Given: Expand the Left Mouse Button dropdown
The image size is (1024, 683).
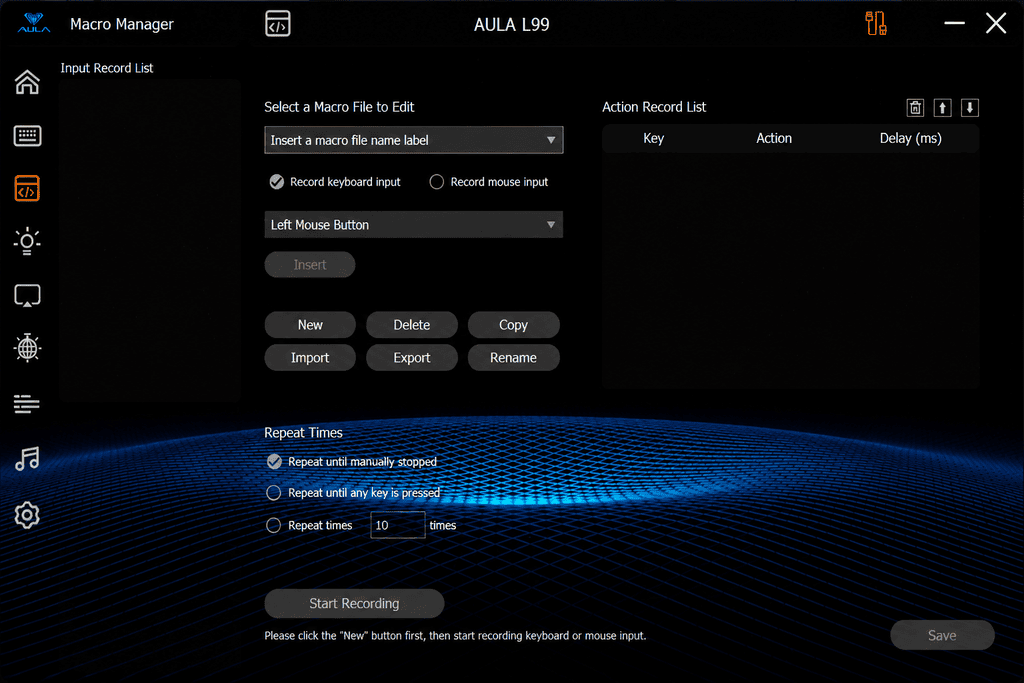Looking at the screenshot, I should [x=413, y=225].
